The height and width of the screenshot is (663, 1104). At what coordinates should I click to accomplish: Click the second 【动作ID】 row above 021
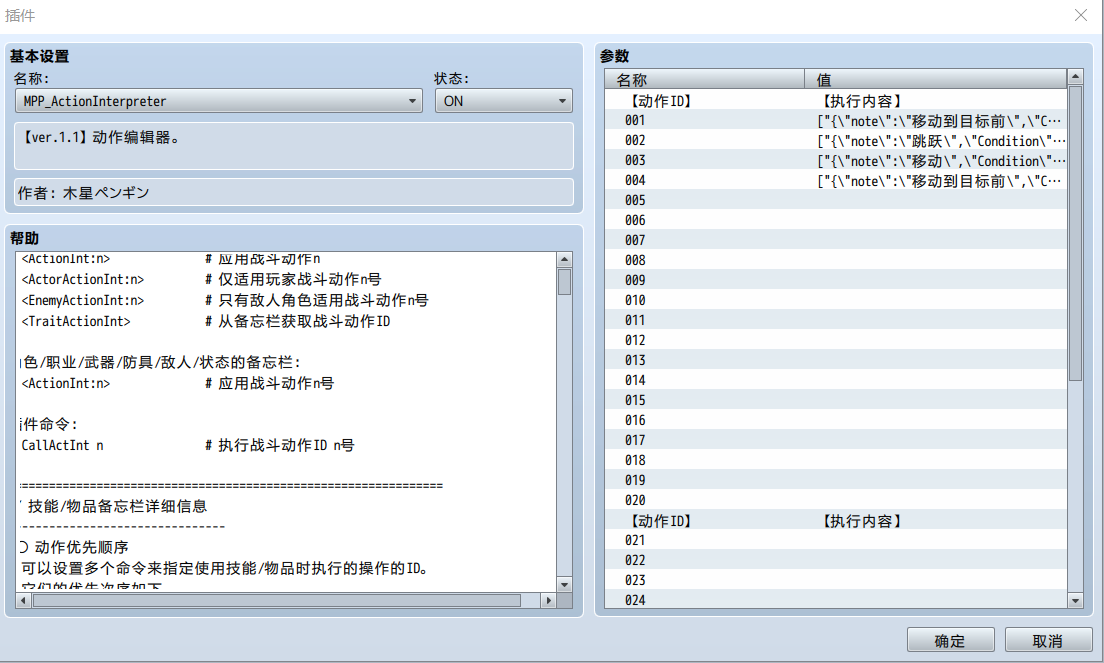[836, 521]
